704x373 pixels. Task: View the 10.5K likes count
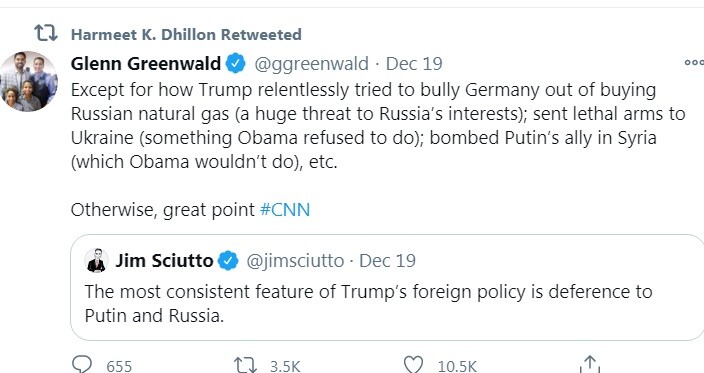click(x=457, y=366)
